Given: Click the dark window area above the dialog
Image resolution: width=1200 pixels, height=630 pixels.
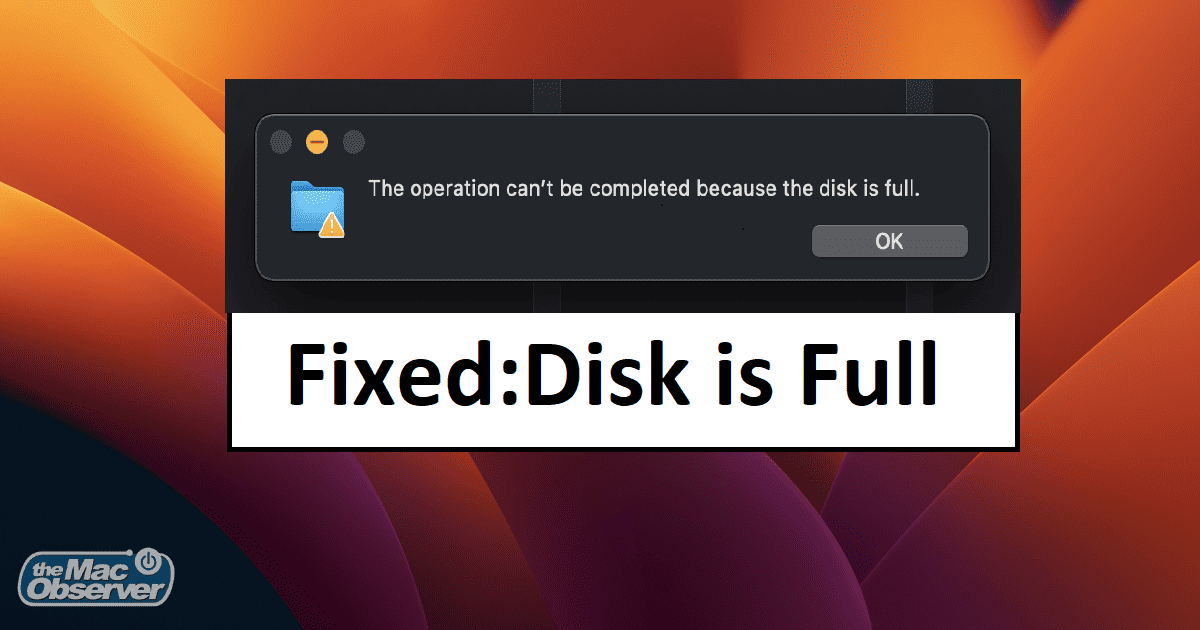Looking at the screenshot, I should (x=620, y=95).
